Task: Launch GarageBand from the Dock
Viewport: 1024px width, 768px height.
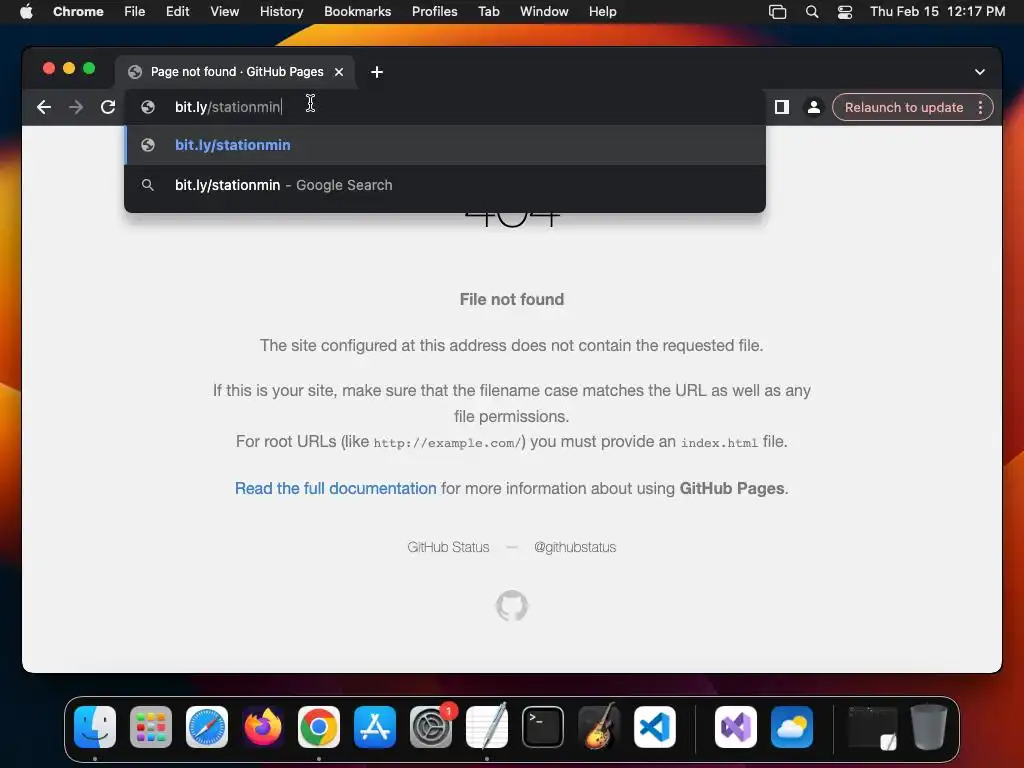Action: [599, 727]
